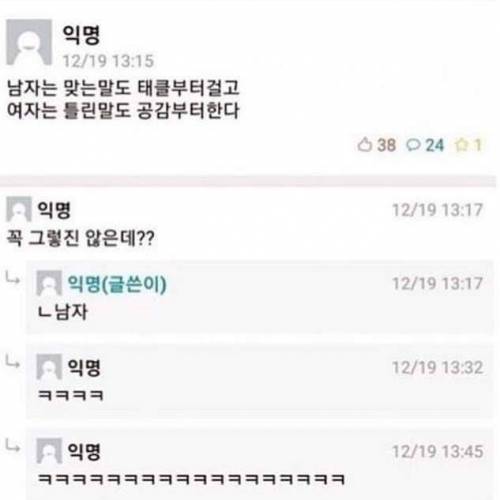
Task: Click the 12/19 13:15 post timestamp
Action: click(108, 61)
